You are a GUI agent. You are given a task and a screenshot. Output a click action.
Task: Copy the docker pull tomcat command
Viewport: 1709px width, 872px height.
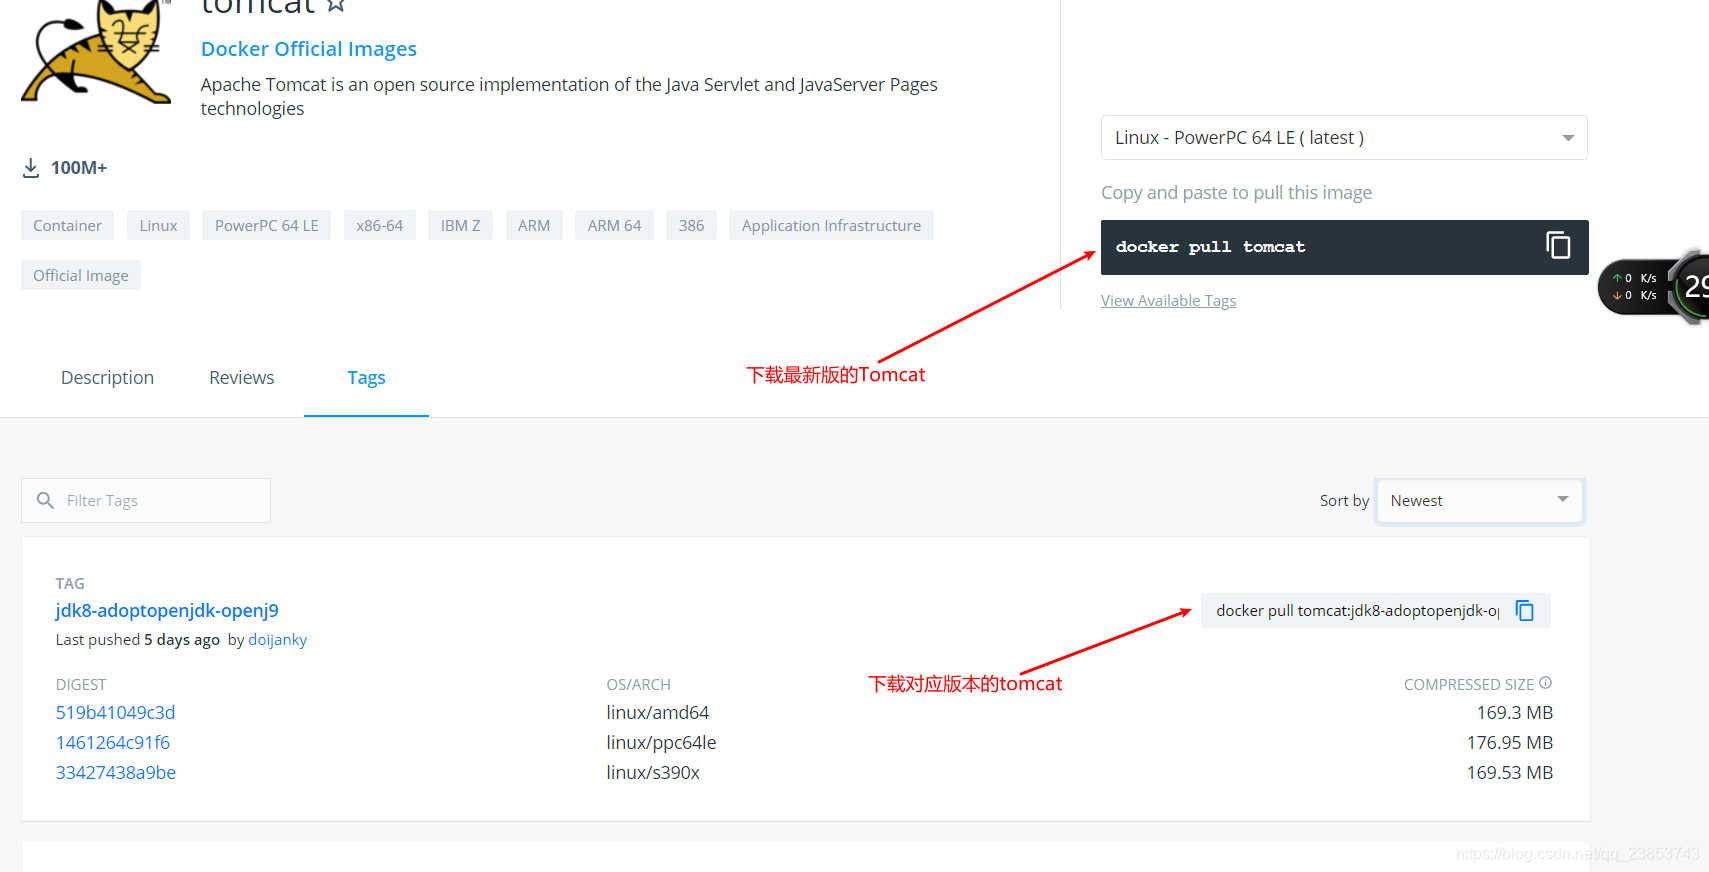click(x=1558, y=245)
